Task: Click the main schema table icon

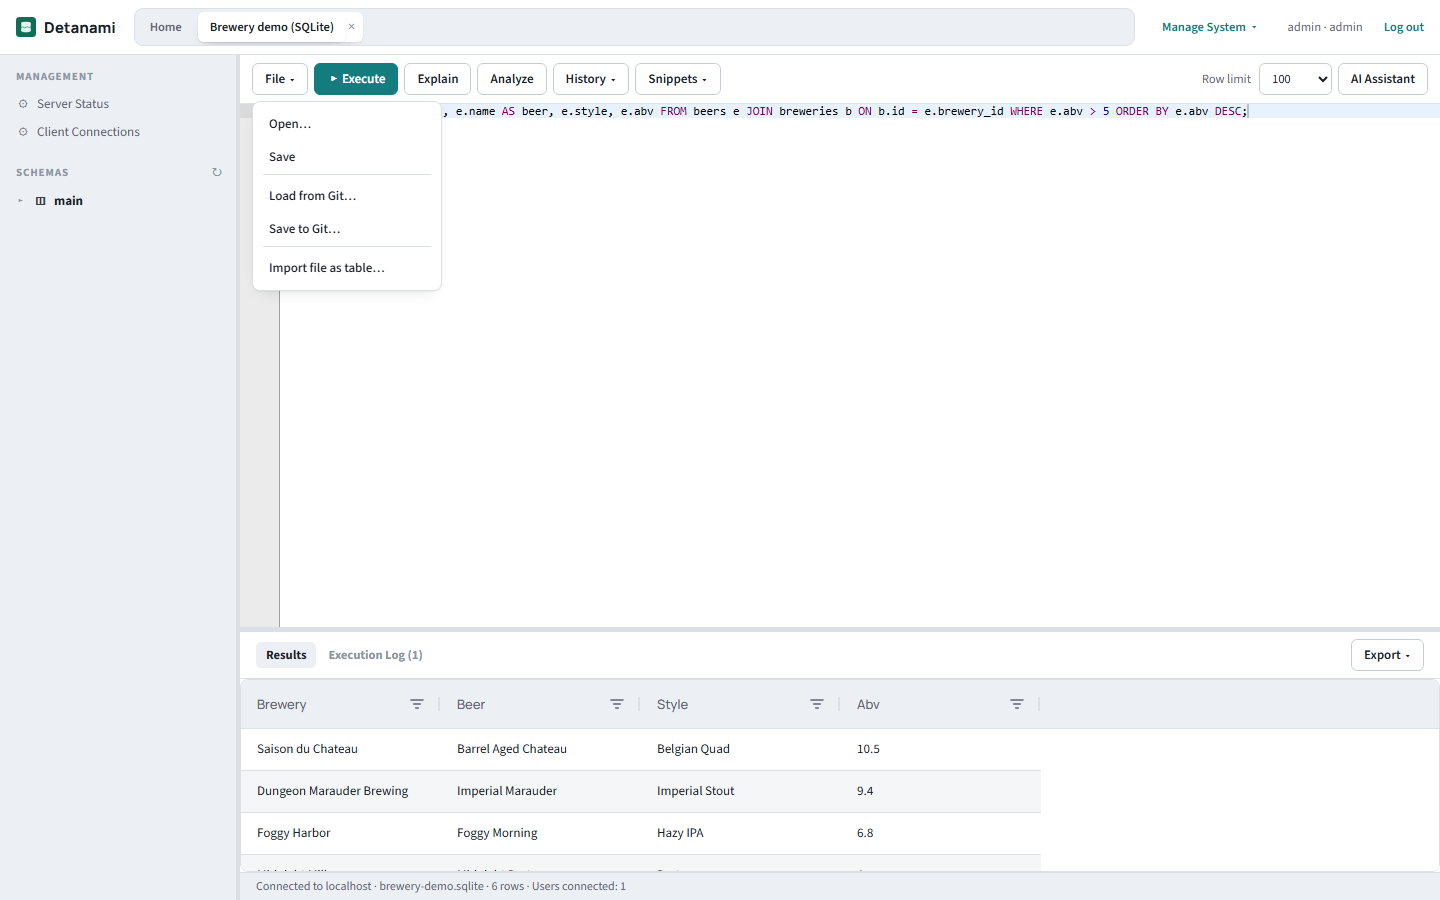Action: pyautogui.click(x=41, y=201)
